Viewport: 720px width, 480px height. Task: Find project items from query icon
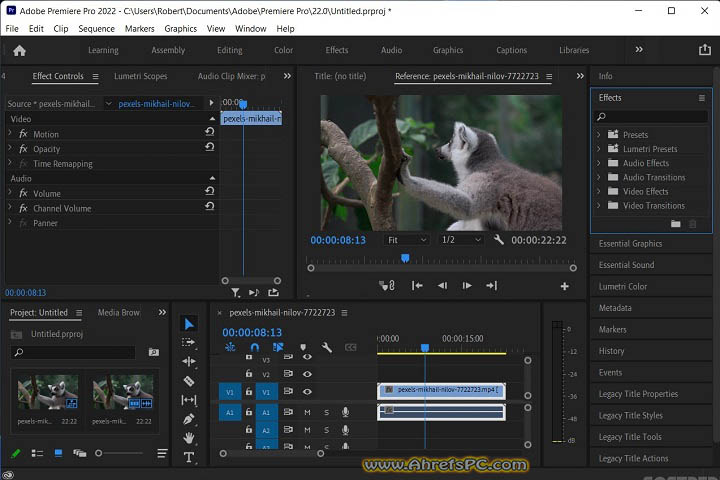pyautogui.click(x=154, y=352)
